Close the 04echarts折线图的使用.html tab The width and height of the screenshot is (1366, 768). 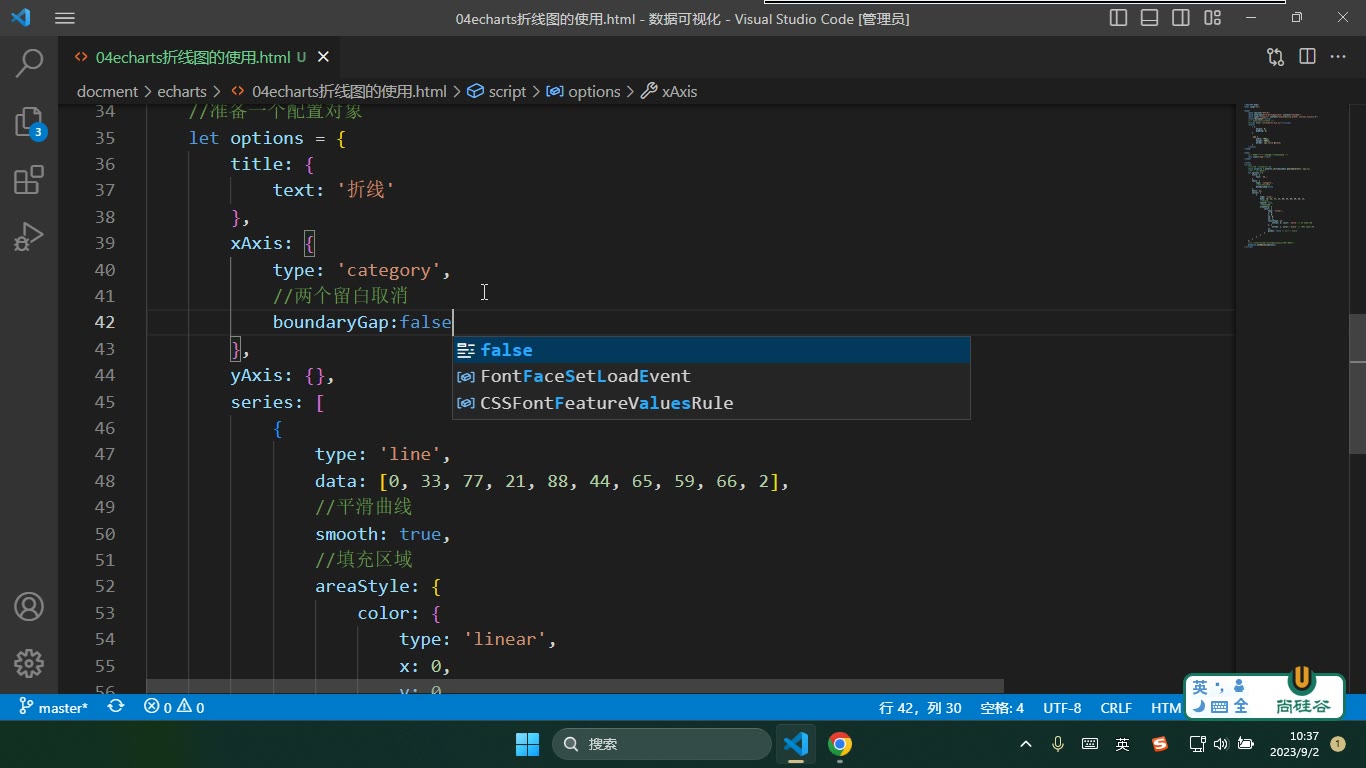click(323, 57)
